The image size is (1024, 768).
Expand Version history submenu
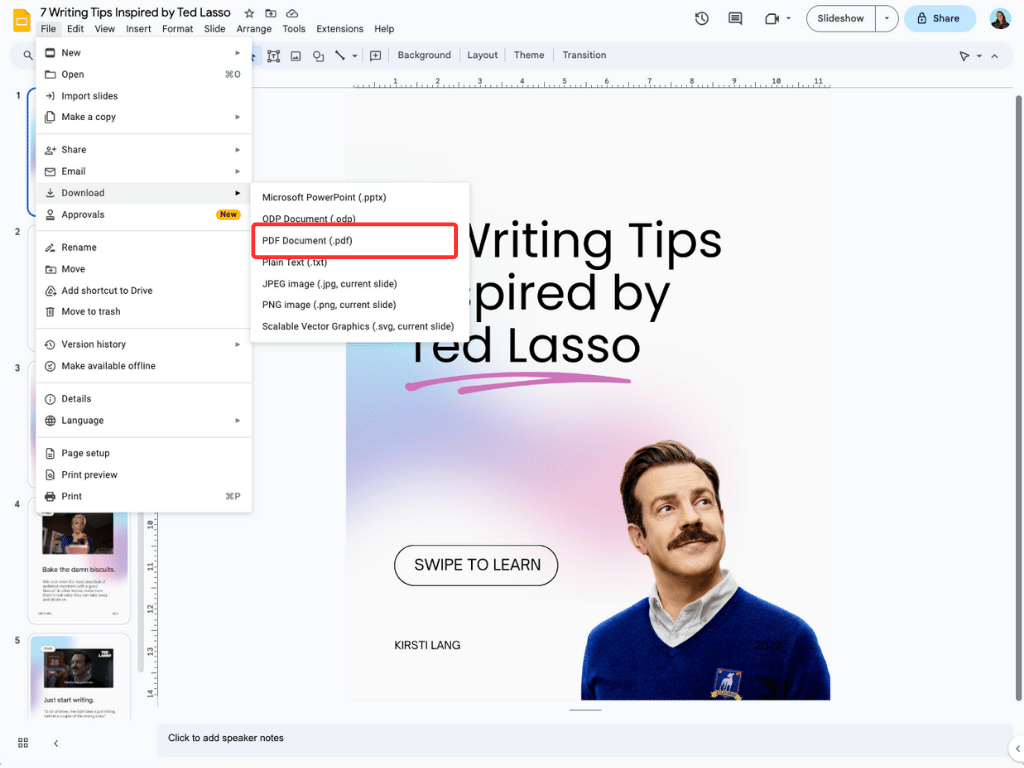pos(144,344)
